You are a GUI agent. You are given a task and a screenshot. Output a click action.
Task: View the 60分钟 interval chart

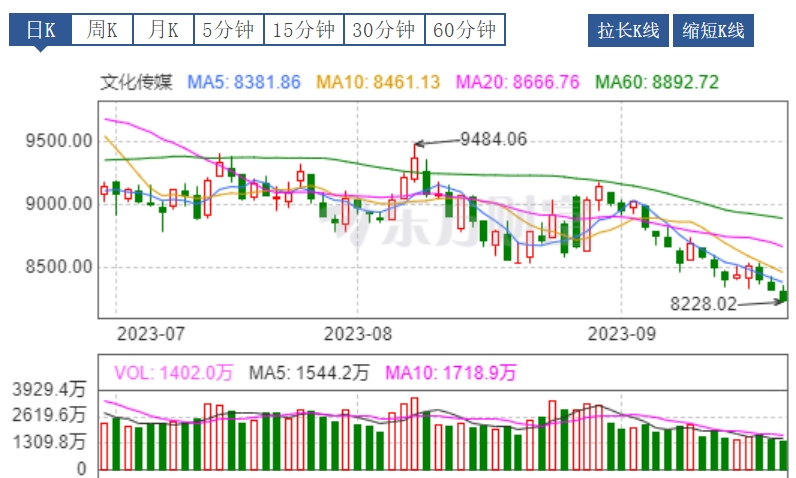click(x=464, y=30)
